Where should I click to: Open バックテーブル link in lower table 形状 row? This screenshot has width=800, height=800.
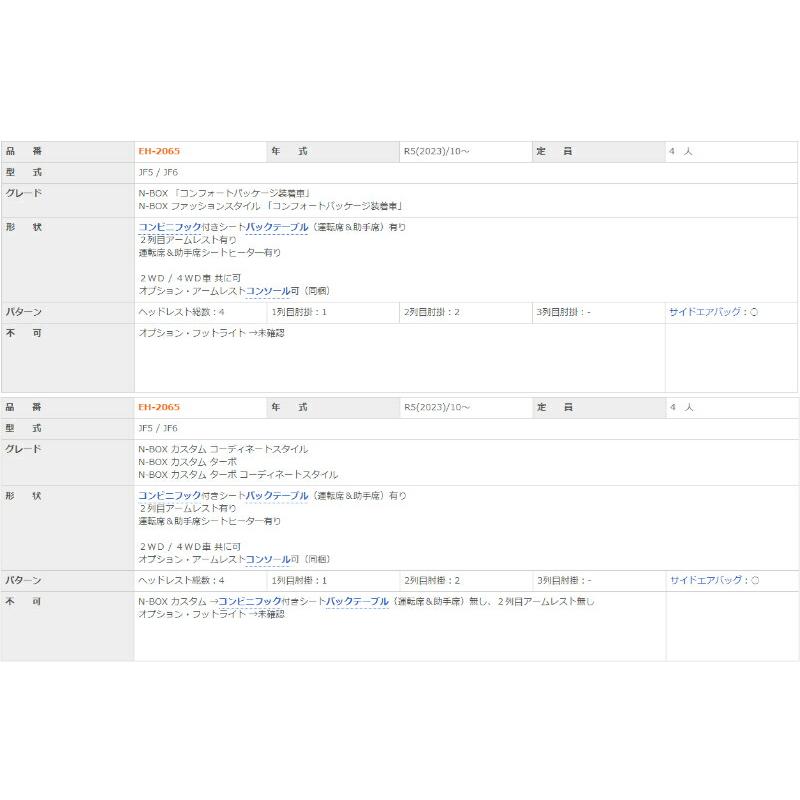277,495
